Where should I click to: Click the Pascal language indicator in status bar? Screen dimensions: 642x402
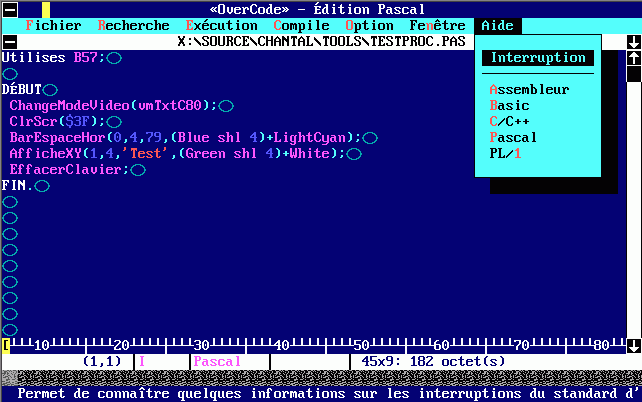tap(217, 361)
